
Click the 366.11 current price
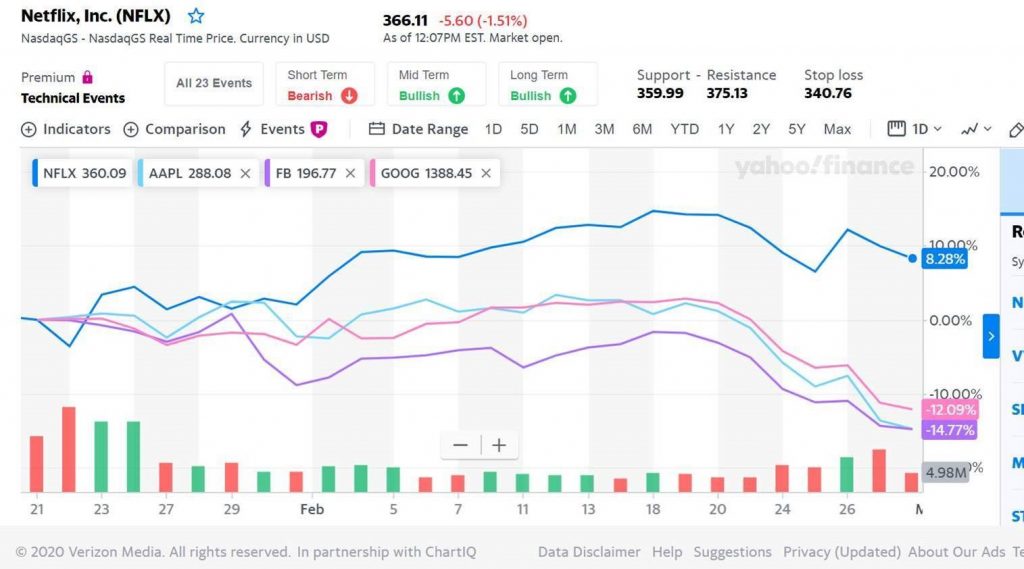405,21
